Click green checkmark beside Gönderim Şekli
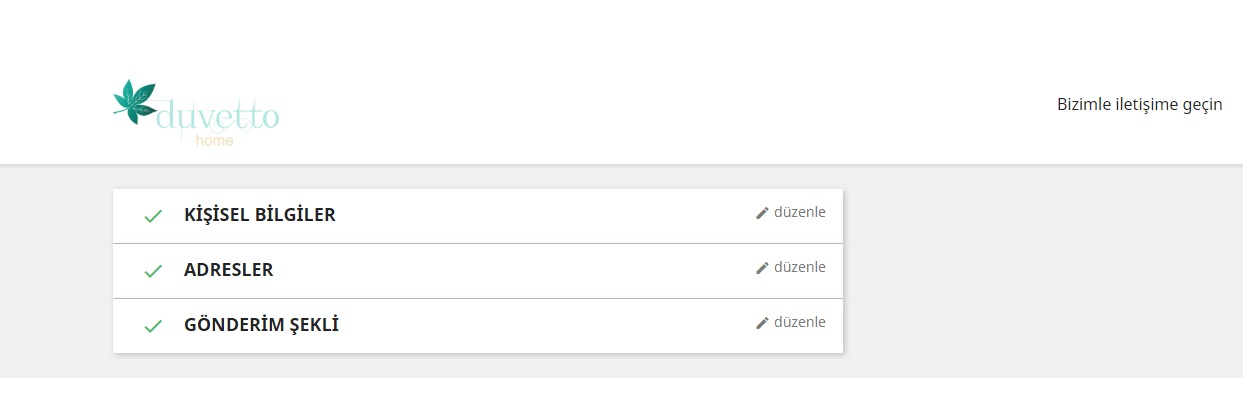Image resolution: width=1243 pixels, height=411 pixels. click(153, 326)
